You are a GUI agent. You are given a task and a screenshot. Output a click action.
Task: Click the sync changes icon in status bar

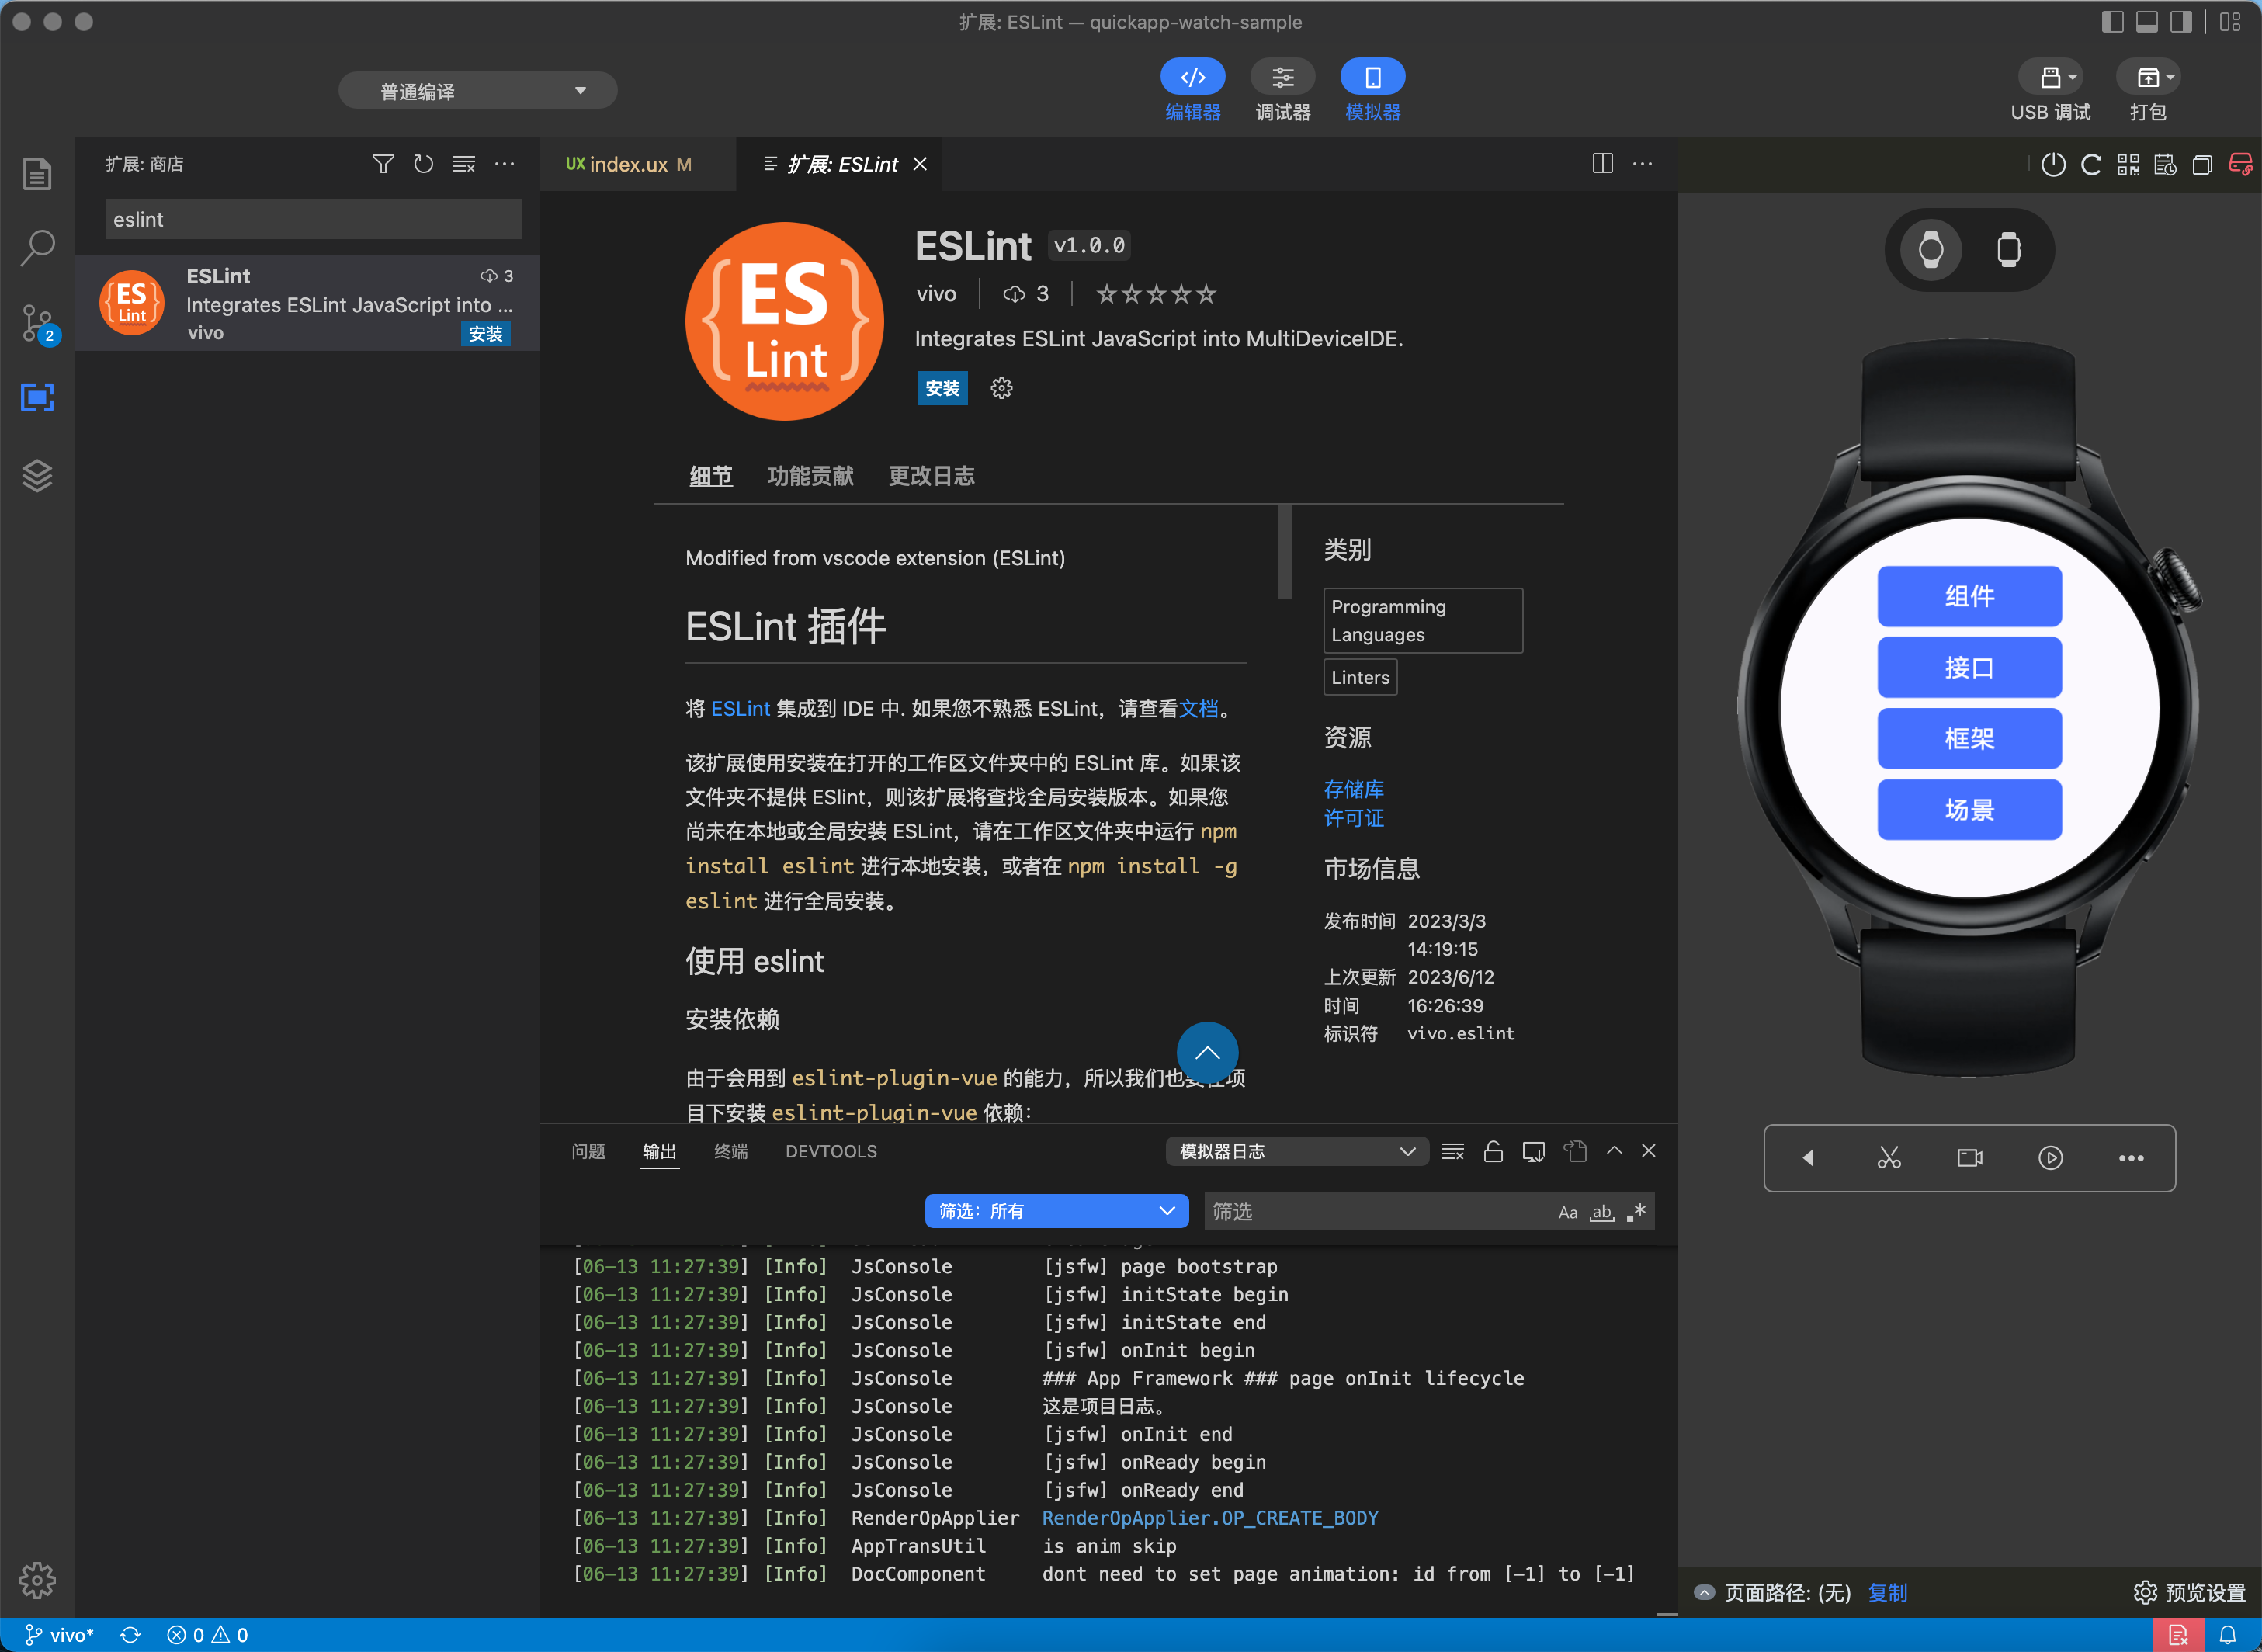coord(130,1635)
